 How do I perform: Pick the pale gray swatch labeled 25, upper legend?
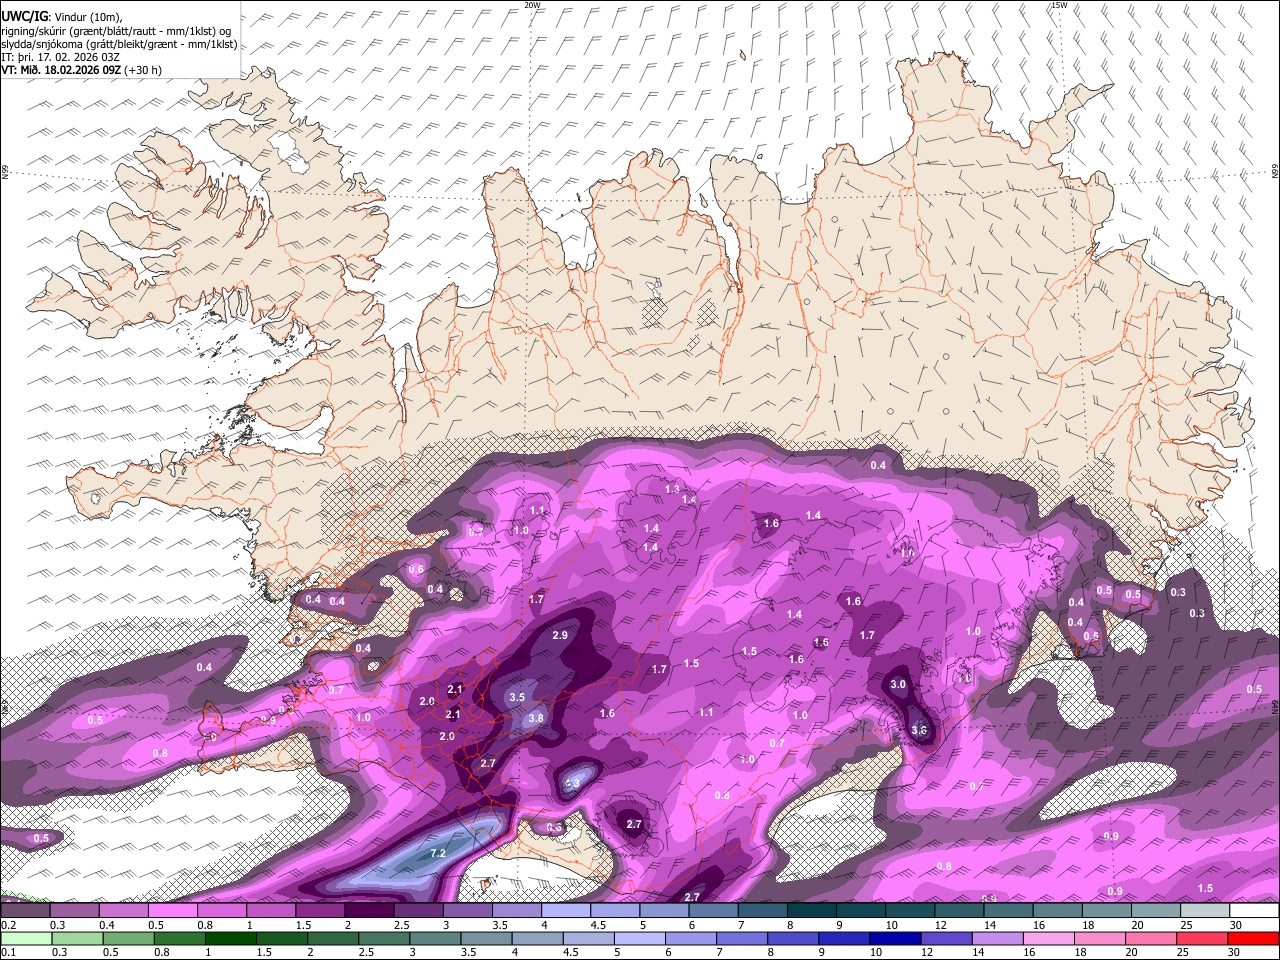[1205, 910]
